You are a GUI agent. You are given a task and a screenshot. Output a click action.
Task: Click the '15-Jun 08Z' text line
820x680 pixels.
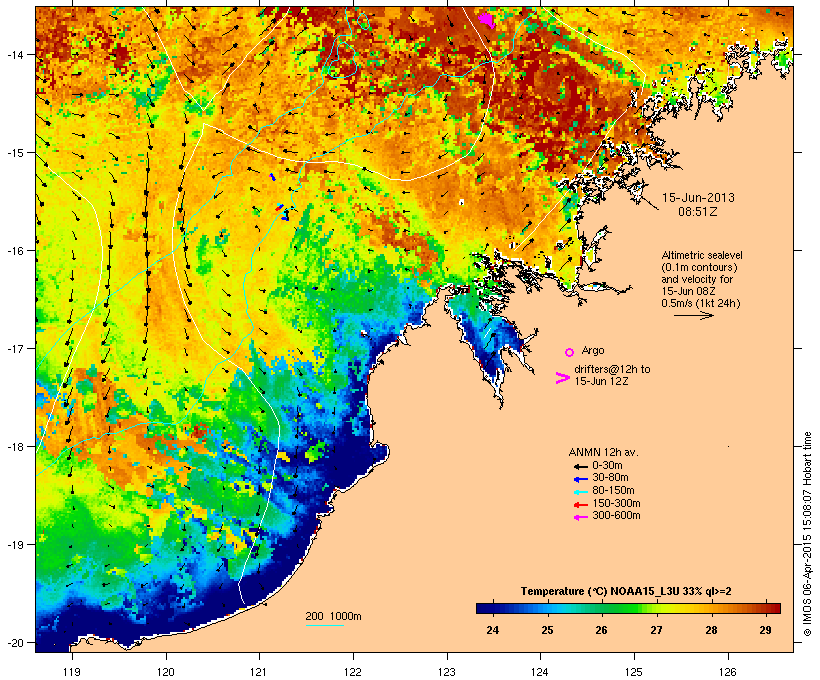(688, 291)
